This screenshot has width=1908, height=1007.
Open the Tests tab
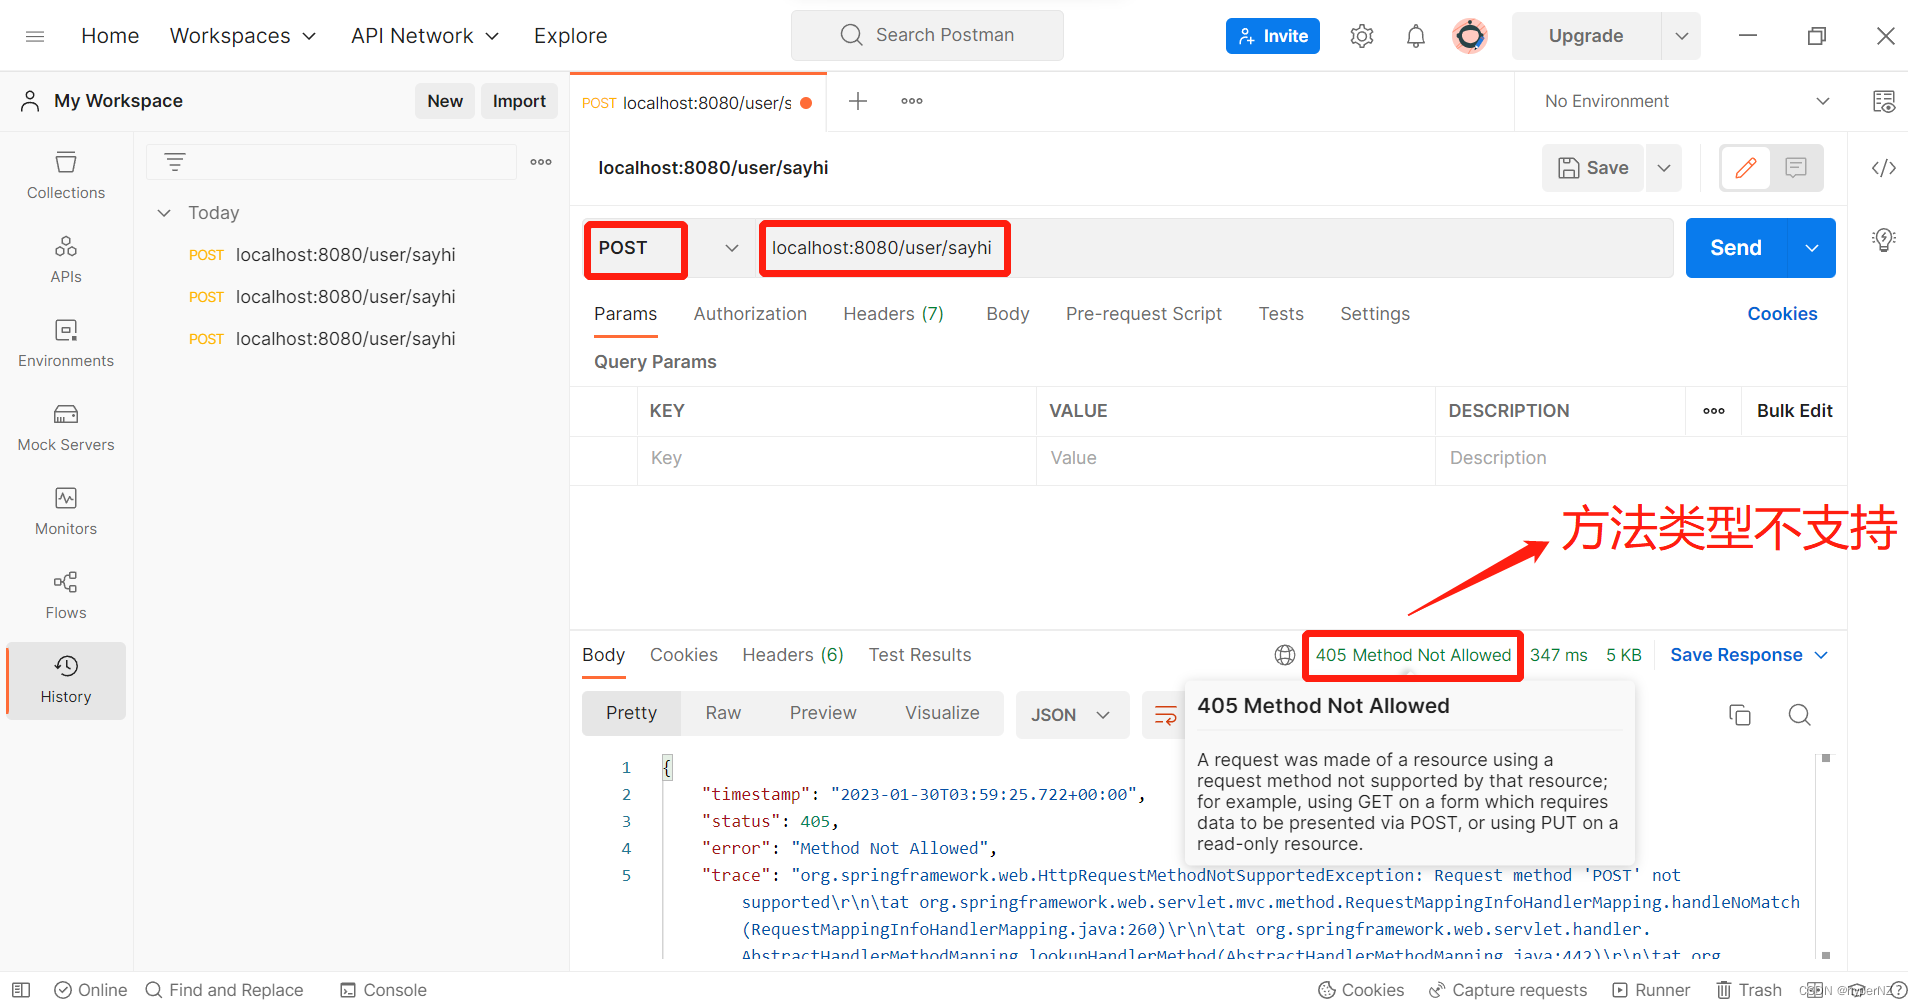(1281, 314)
